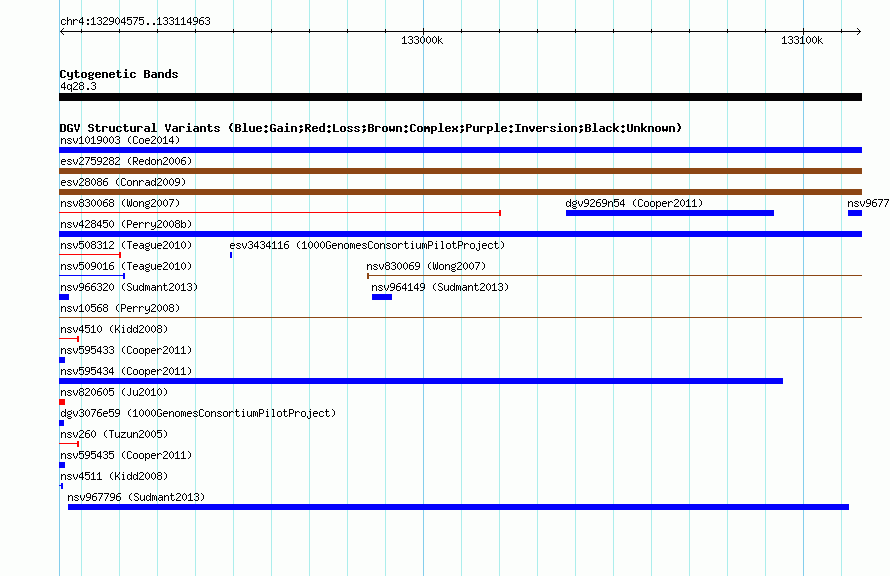Click the blue bar under dgv9269n54
This screenshot has width=890, height=576.
coord(670,213)
